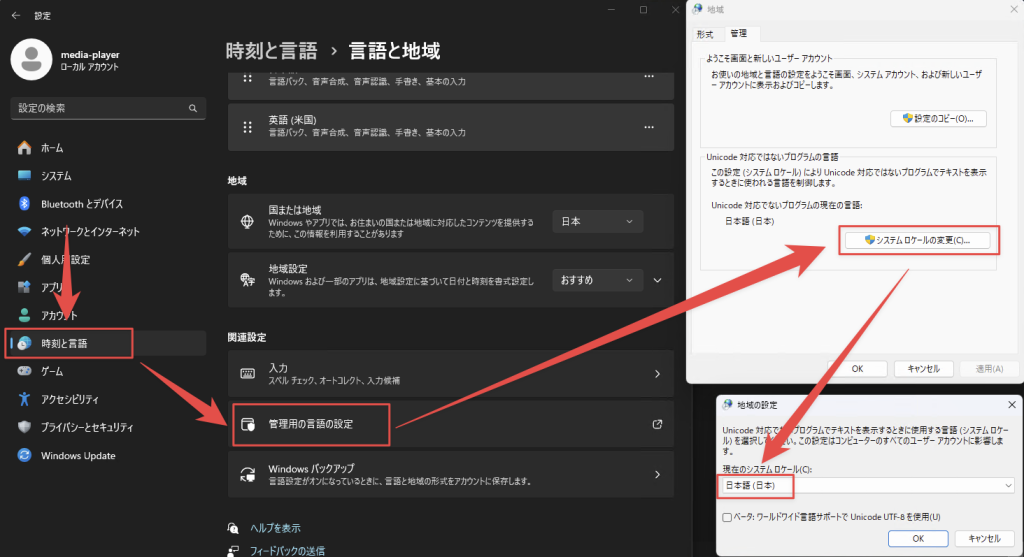
Task: Click the 設定のコピー button
Action: tap(937, 118)
